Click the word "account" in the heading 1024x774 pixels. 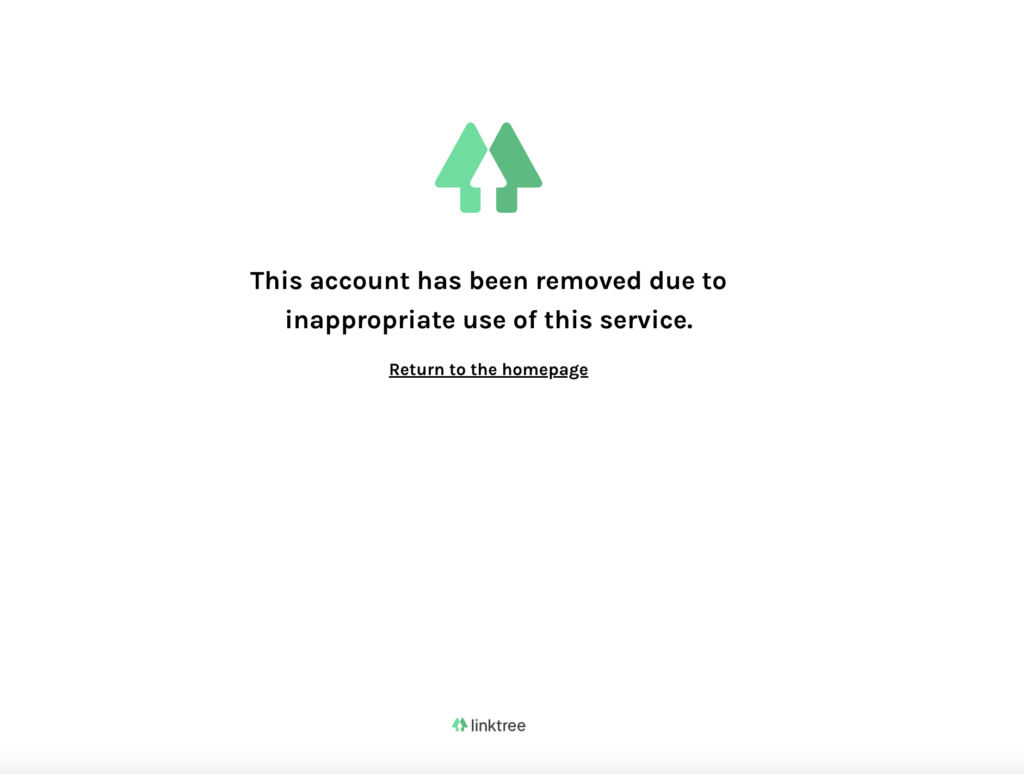(x=360, y=282)
